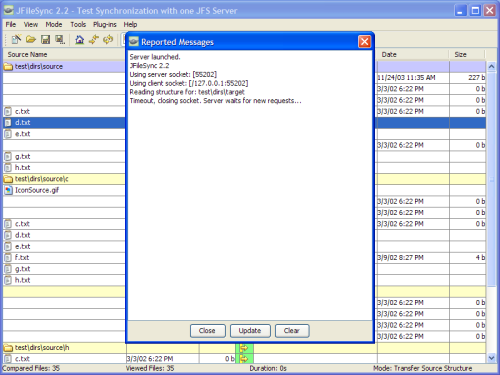This screenshot has width=500, height=375.
Task: Open the Help menu
Action: 130,24
